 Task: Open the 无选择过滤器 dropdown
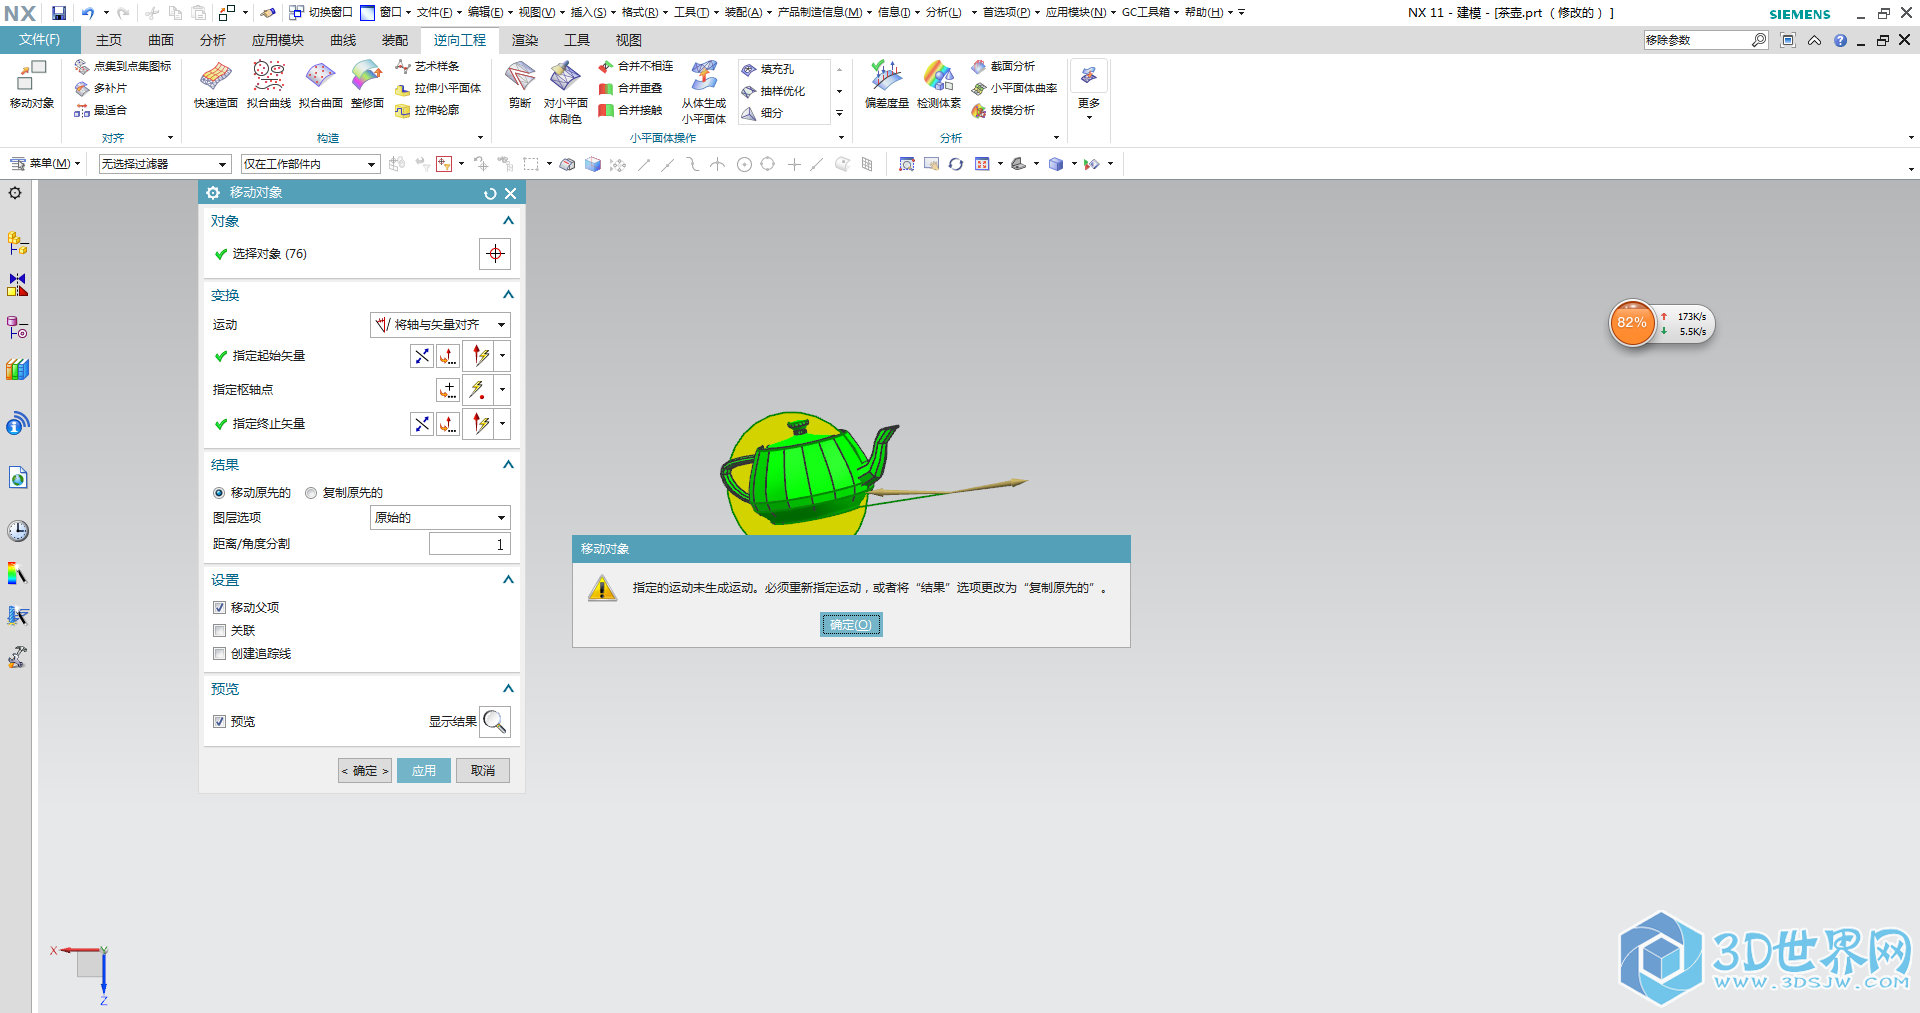[165, 164]
